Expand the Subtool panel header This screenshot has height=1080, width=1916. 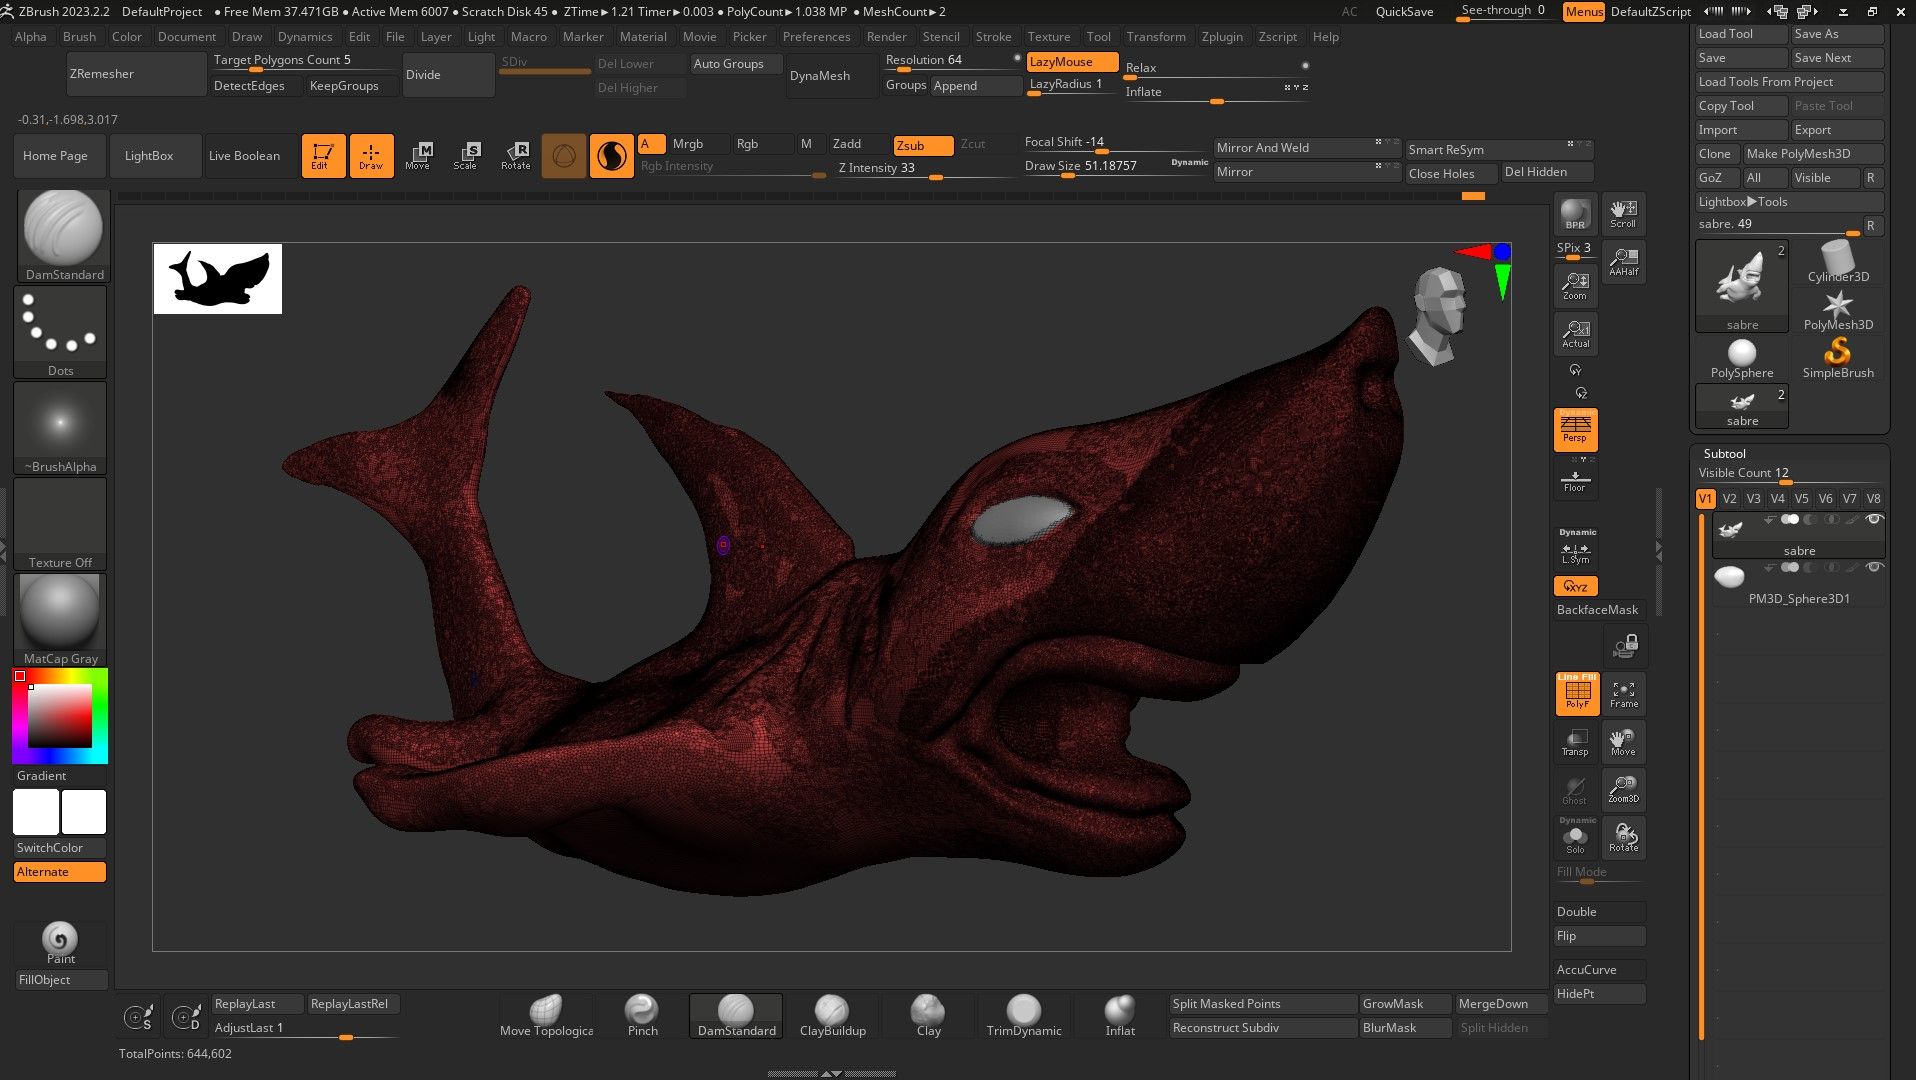1724,453
